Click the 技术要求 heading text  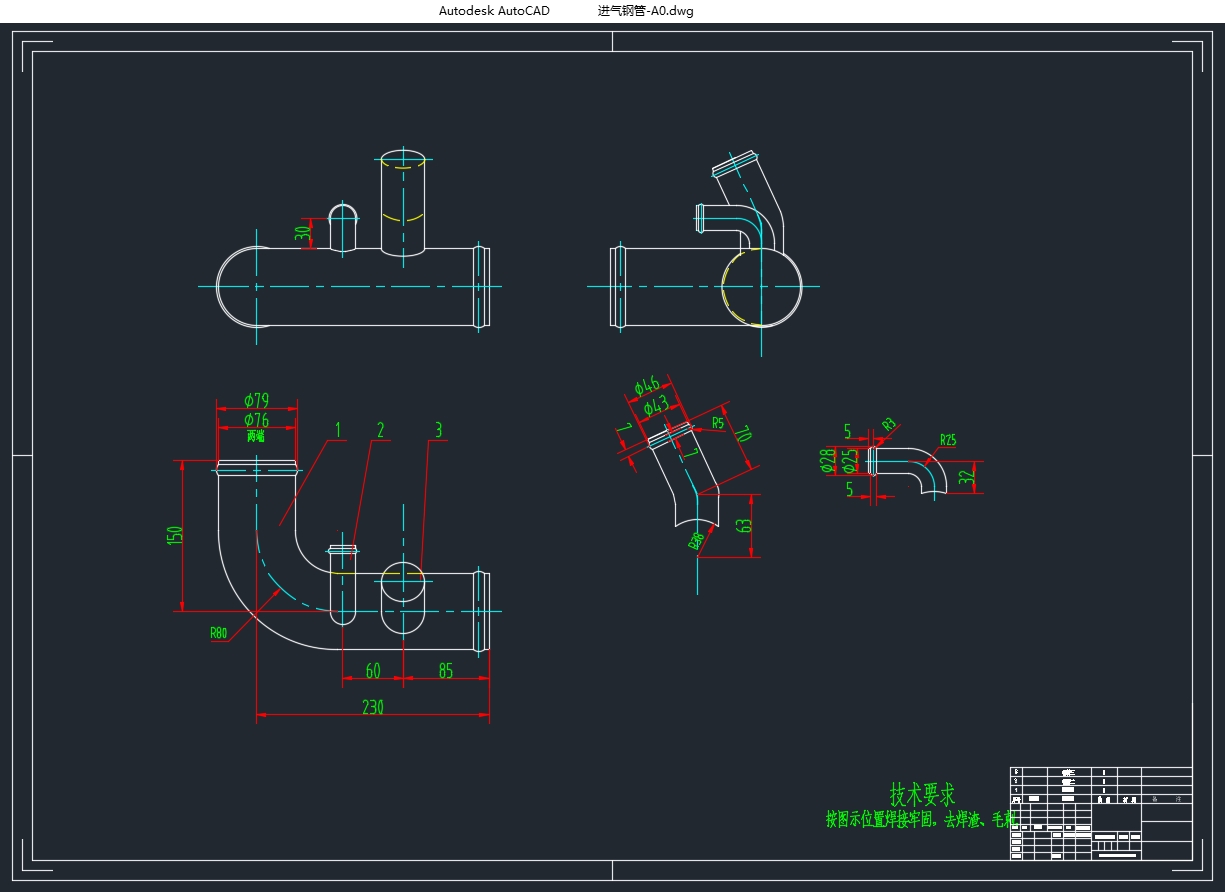click(x=922, y=795)
